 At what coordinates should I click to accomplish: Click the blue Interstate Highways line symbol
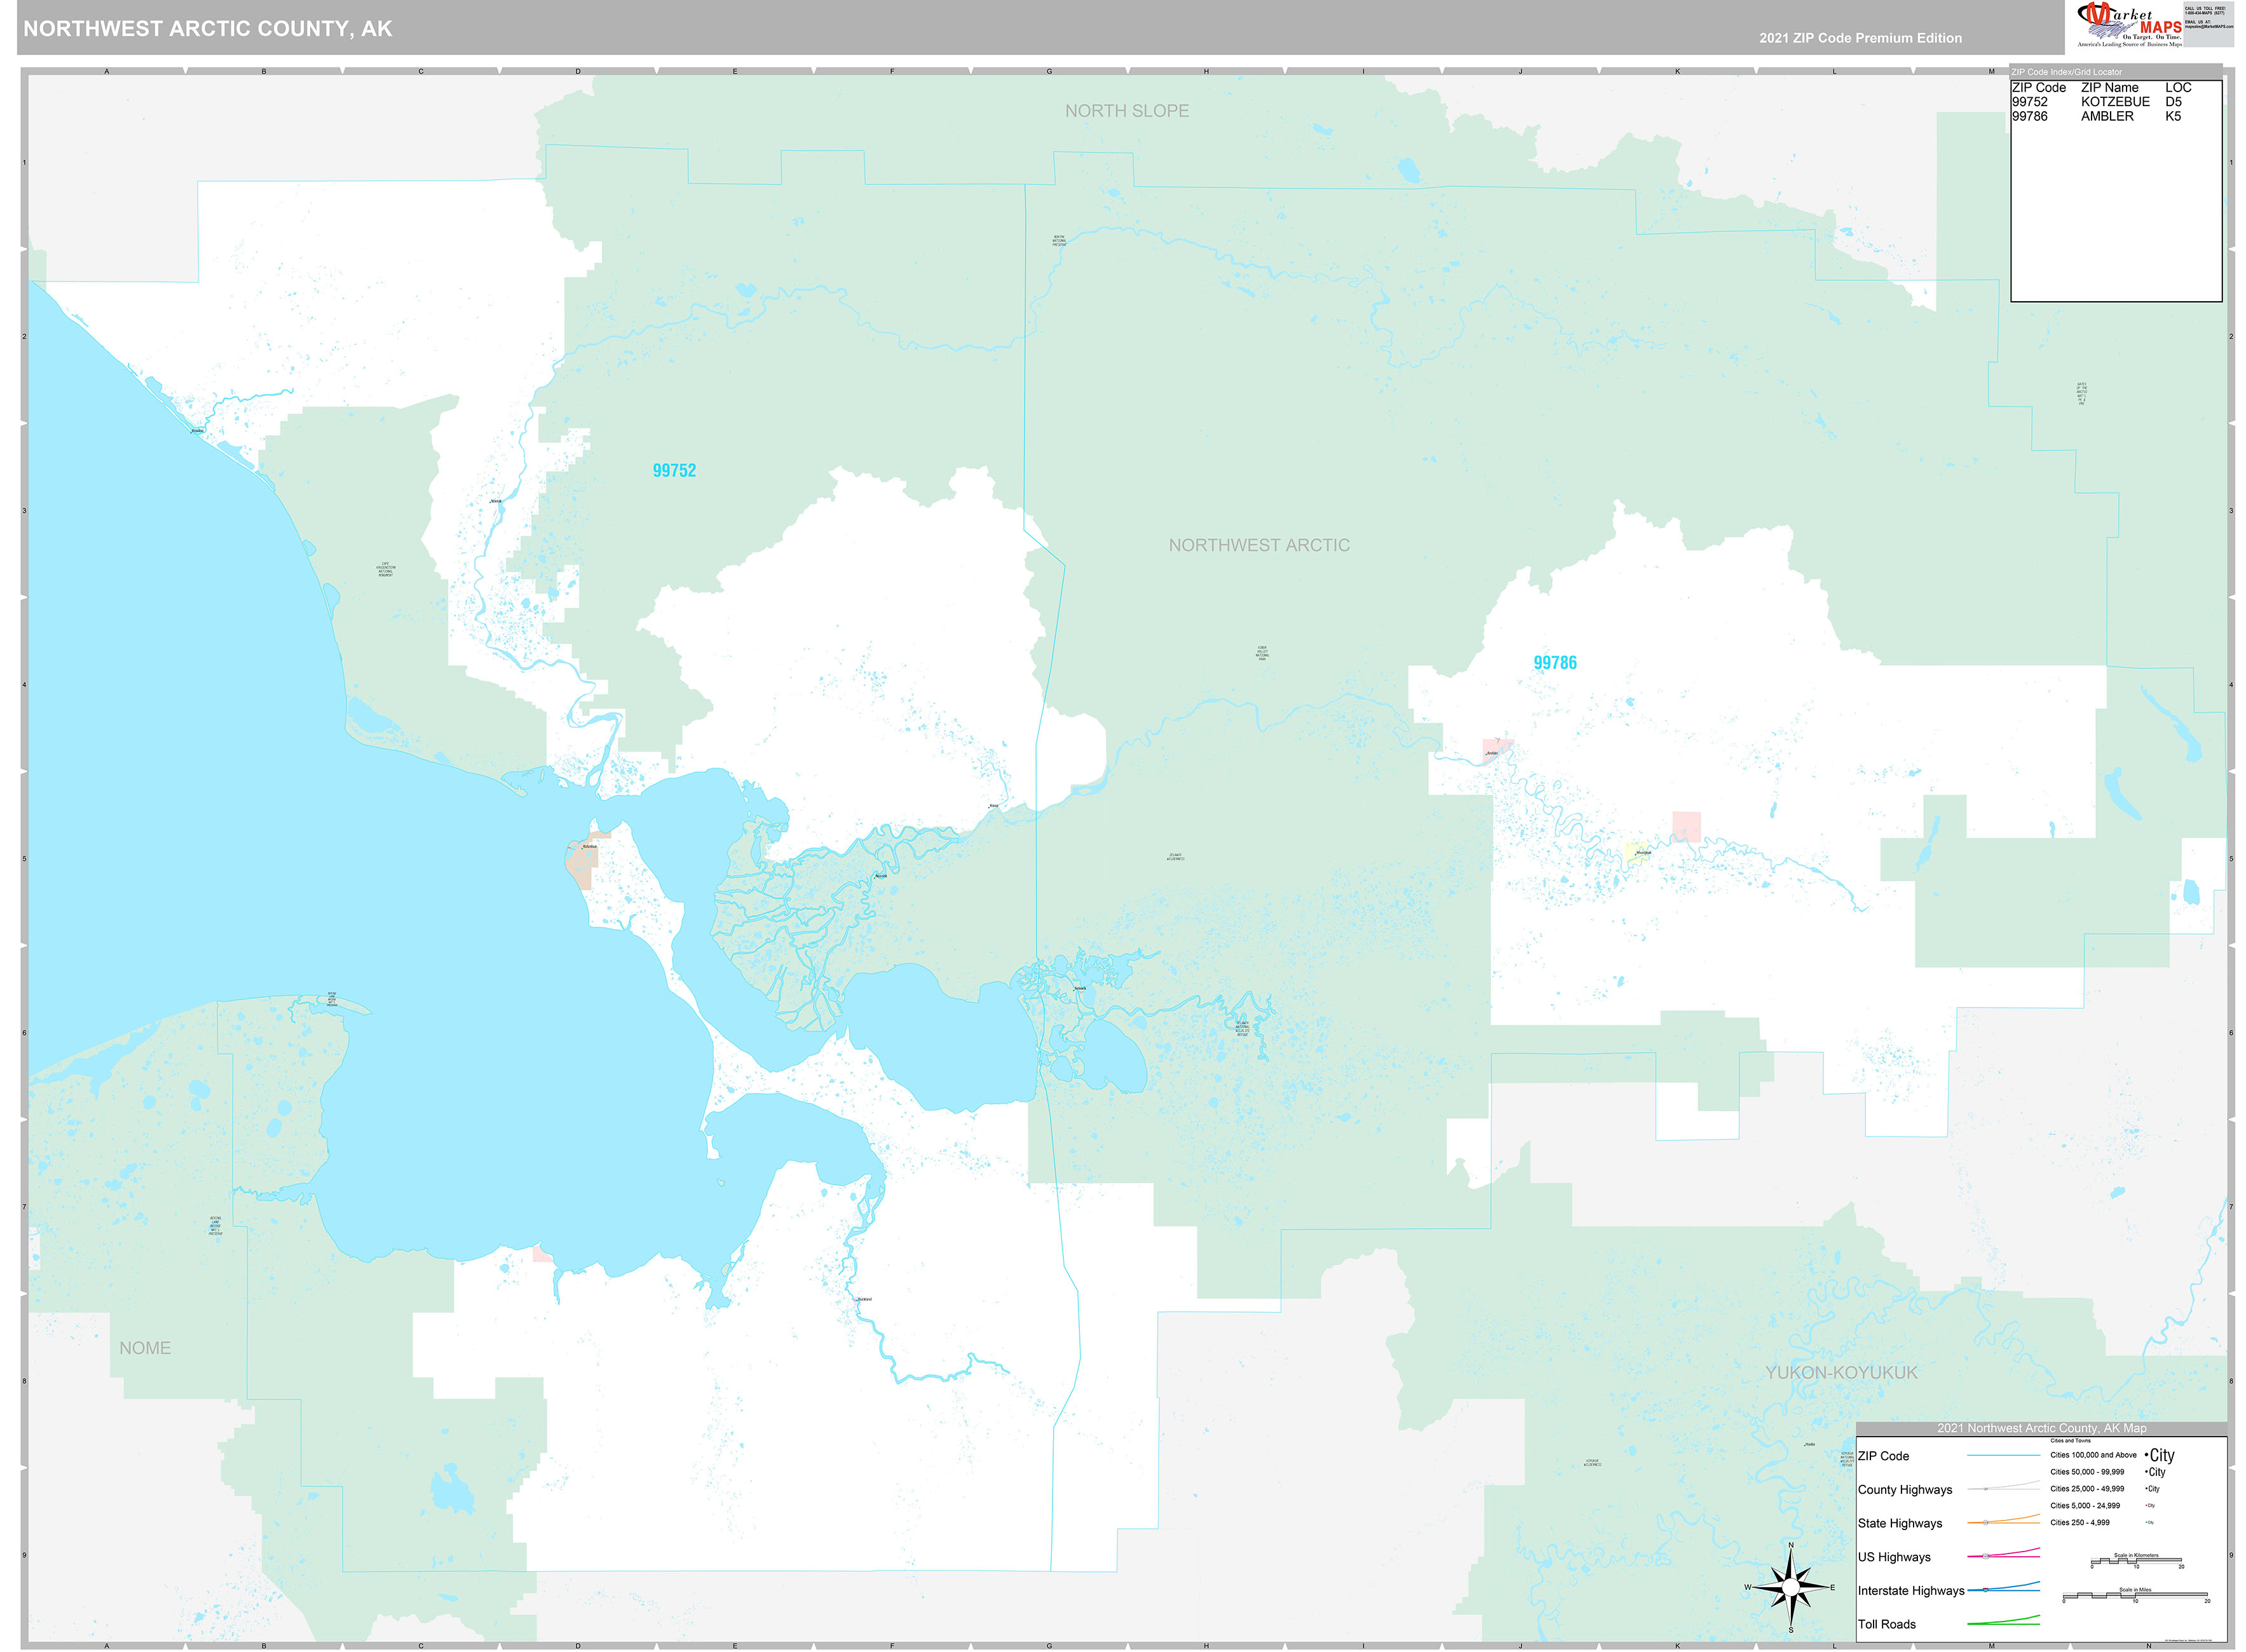[2005, 1590]
